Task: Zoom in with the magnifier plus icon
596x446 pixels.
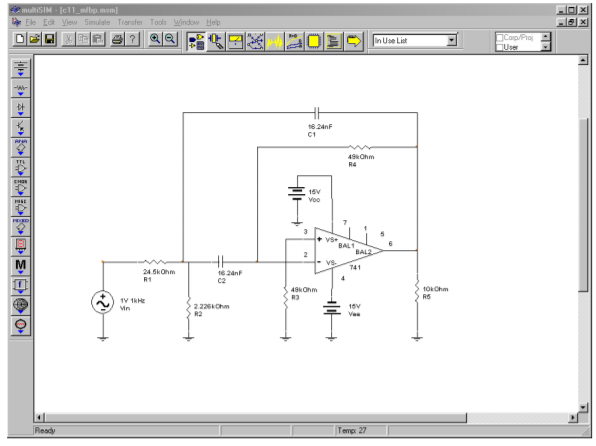Action: click(155, 39)
